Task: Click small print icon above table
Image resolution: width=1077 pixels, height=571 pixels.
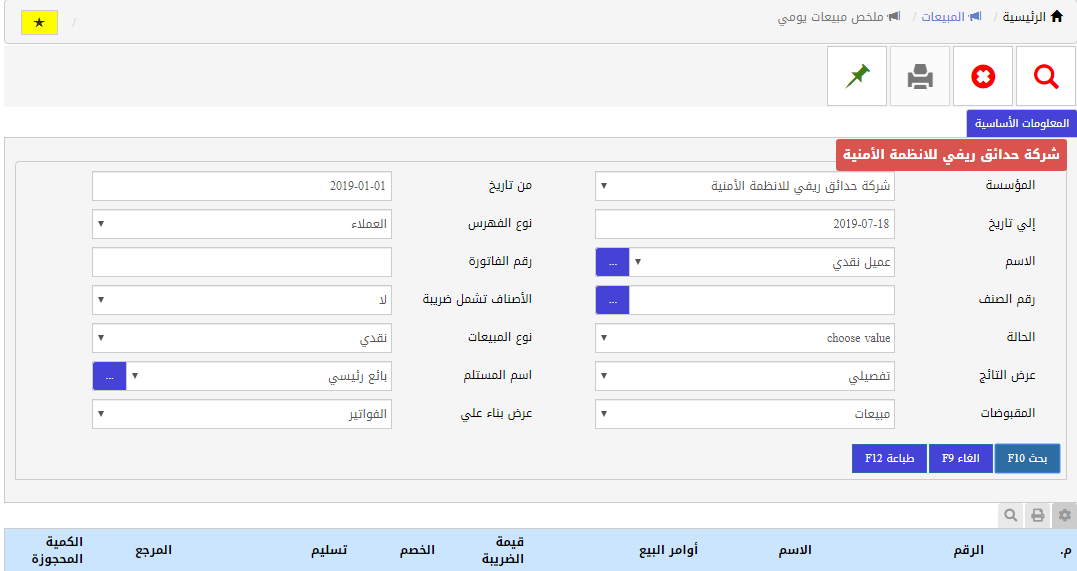Action: tap(1038, 515)
